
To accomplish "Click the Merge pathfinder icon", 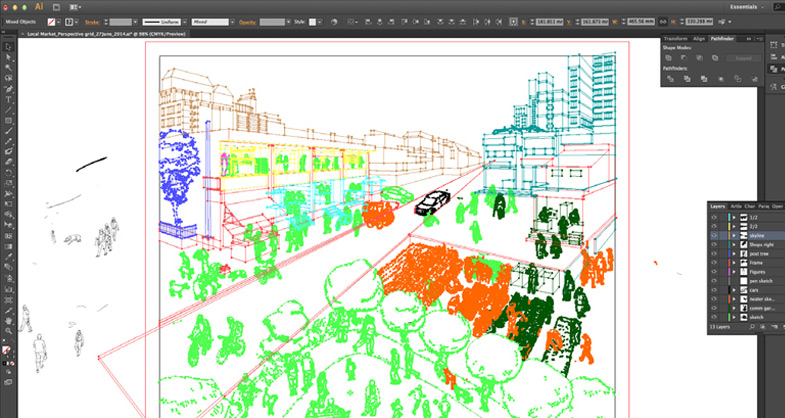I will (704, 79).
